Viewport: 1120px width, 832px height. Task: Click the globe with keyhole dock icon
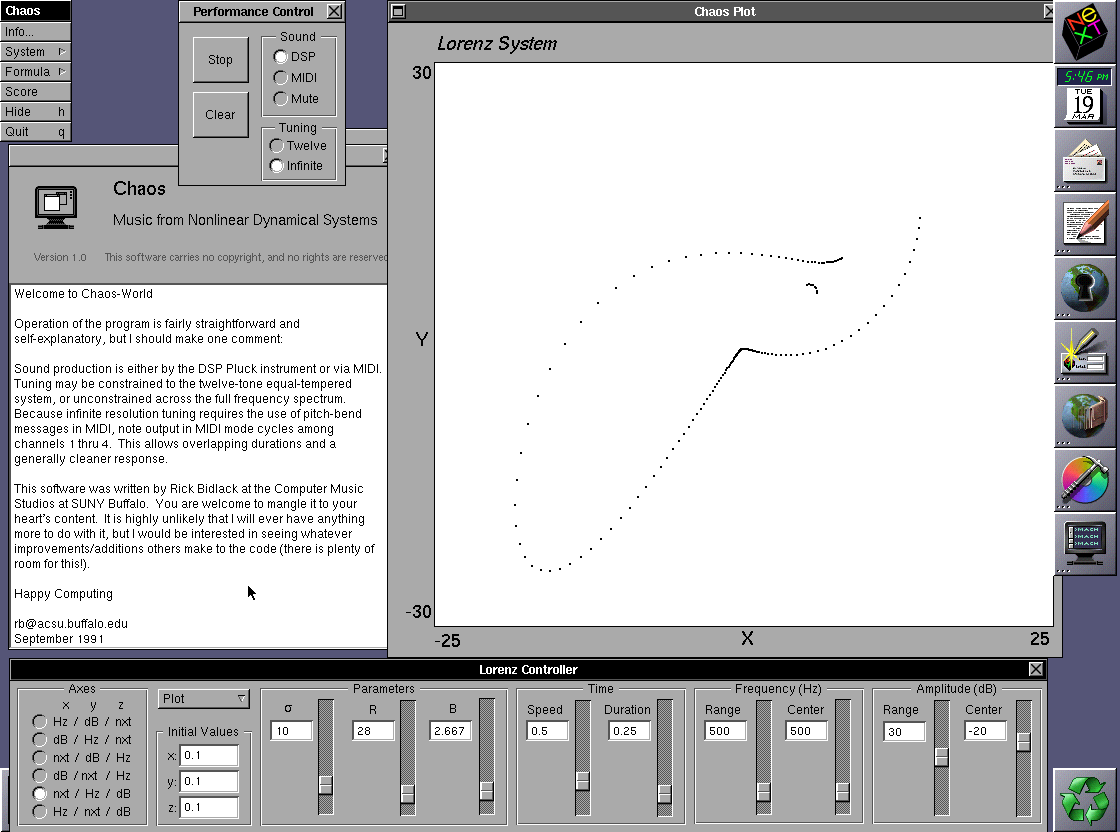pos(1086,287)
